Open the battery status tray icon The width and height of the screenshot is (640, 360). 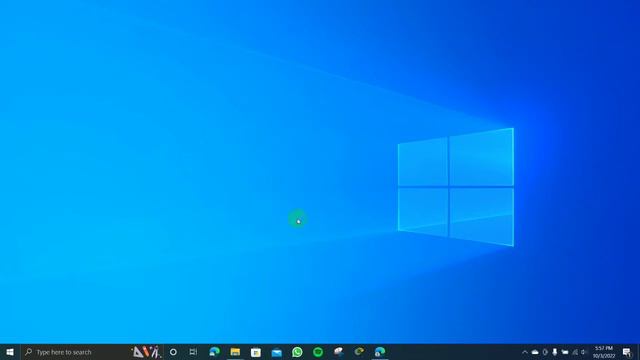click(x=565, y=352)
